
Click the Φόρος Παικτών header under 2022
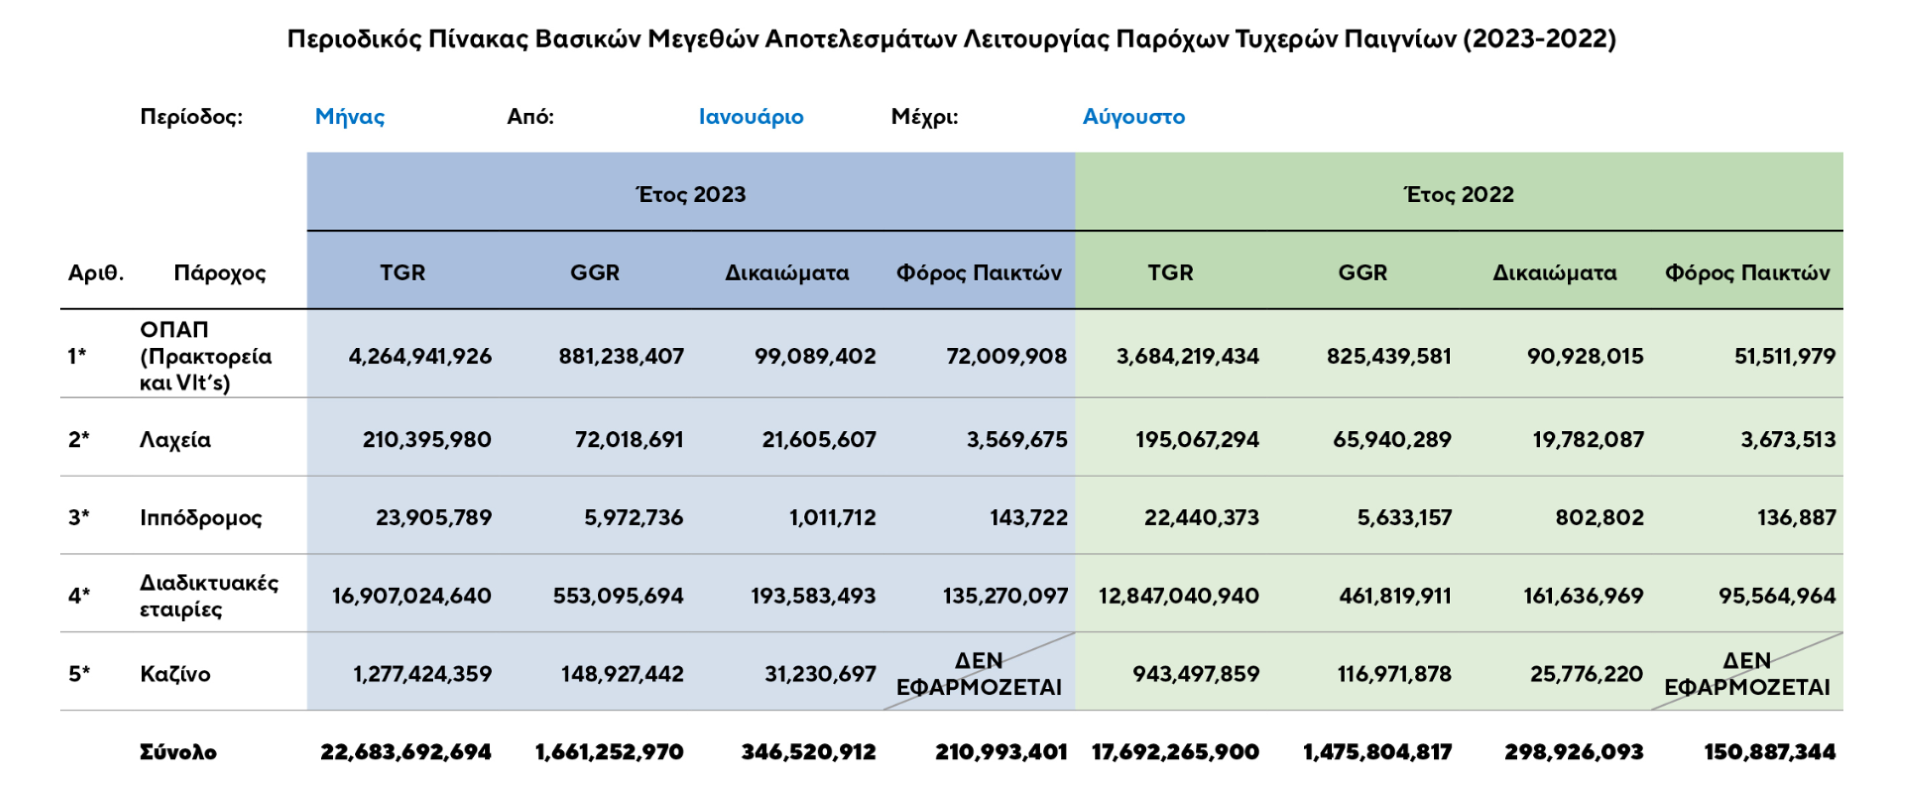[x=1746, y=272]
